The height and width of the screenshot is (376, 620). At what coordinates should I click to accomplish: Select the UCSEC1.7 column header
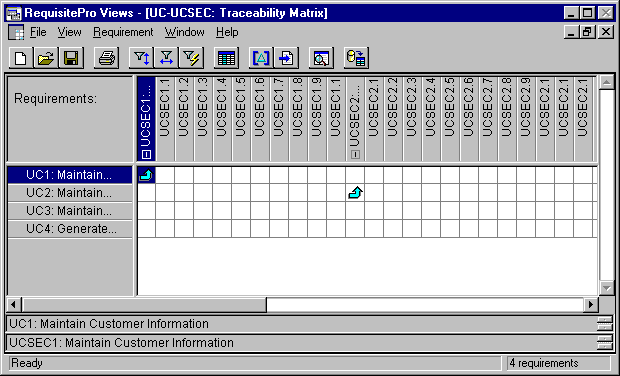pos(279,119)
